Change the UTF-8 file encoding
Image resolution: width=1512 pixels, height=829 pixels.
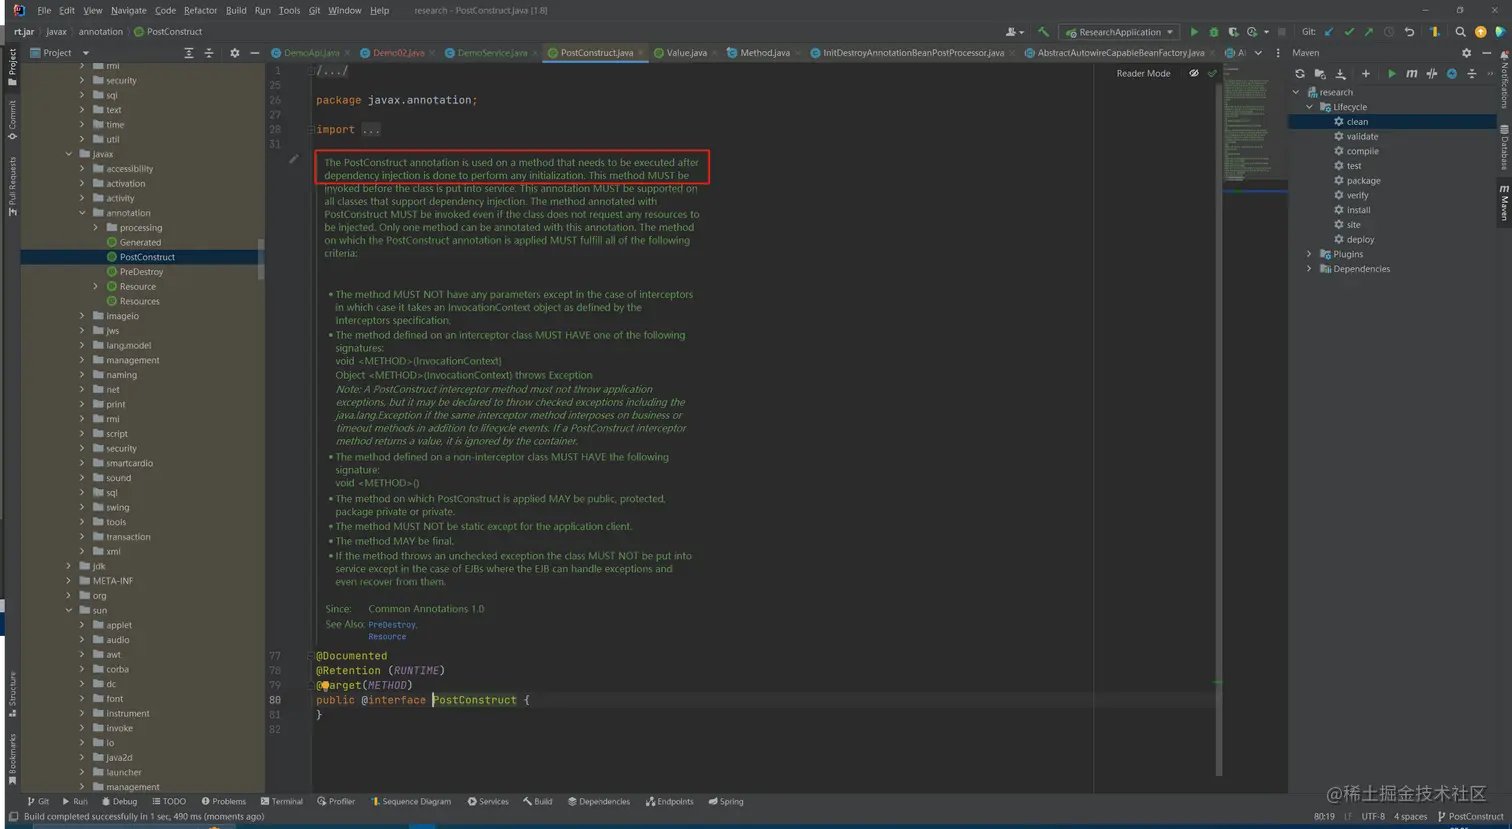click(1373, 817)
